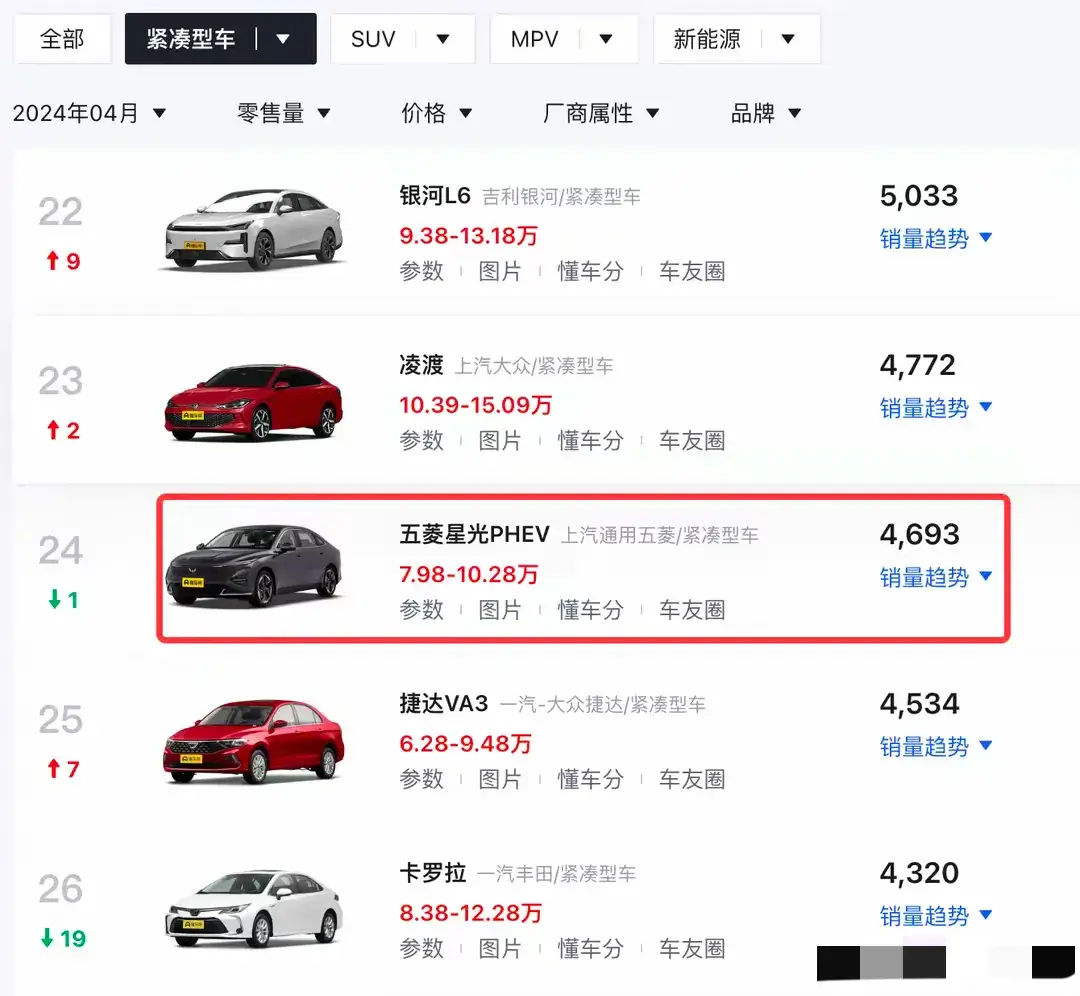
Task: Open 参数 link under 凌渡
Action: (x=421, y=440)
